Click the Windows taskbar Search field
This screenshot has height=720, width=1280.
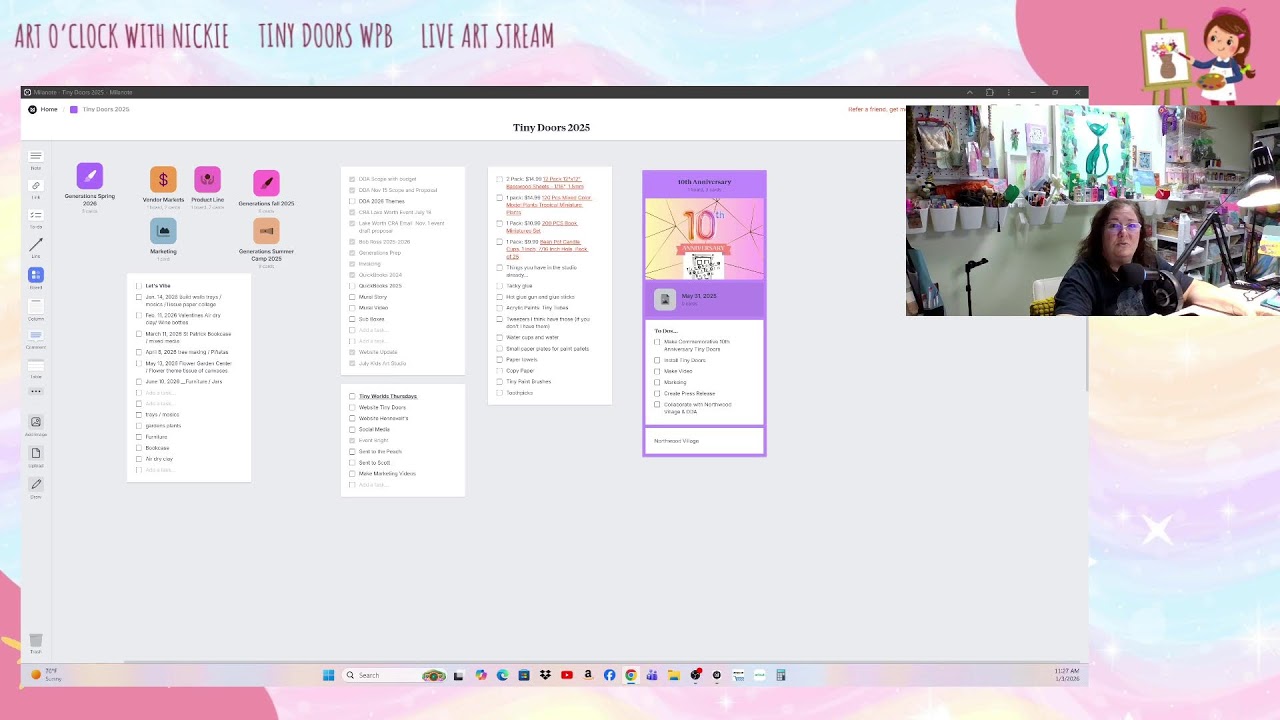(x=394, y=675)
